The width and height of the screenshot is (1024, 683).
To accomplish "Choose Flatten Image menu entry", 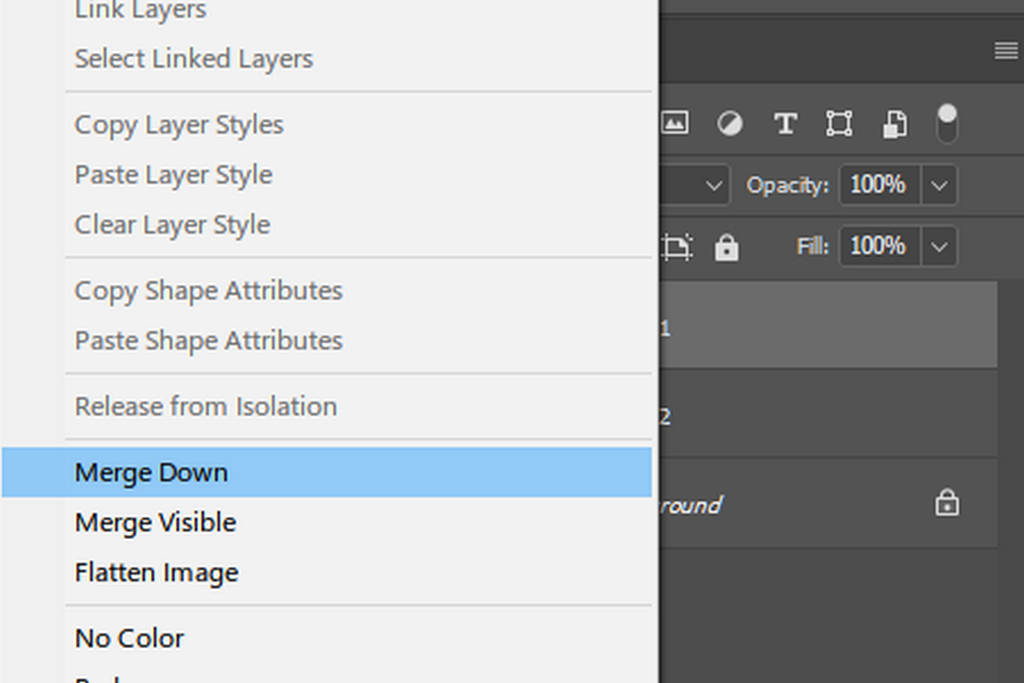I will click(157, 572).
